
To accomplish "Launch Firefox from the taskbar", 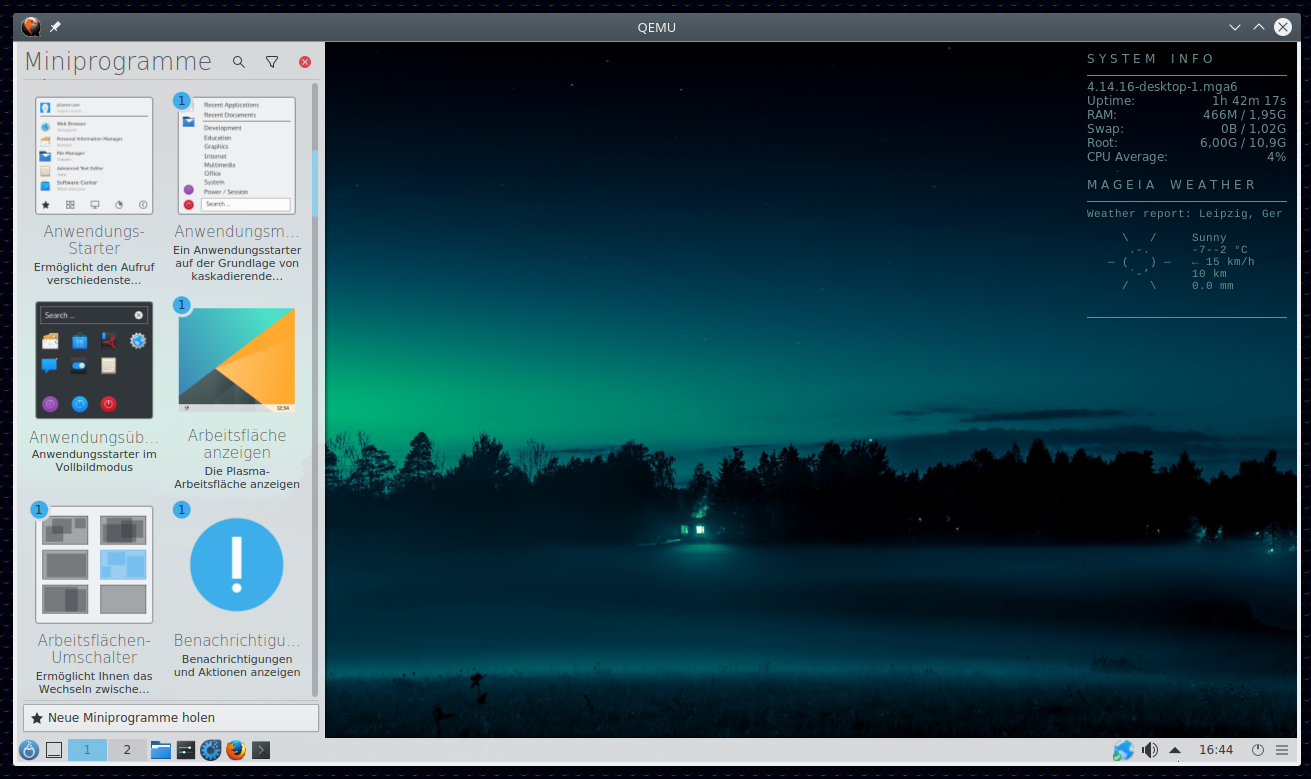I will tap(236, 750).
